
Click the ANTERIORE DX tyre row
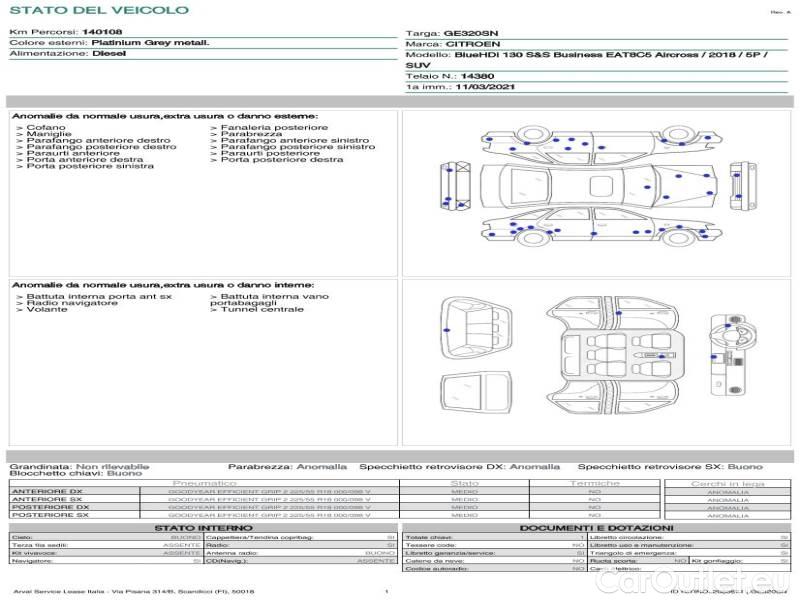coord(200,491)
